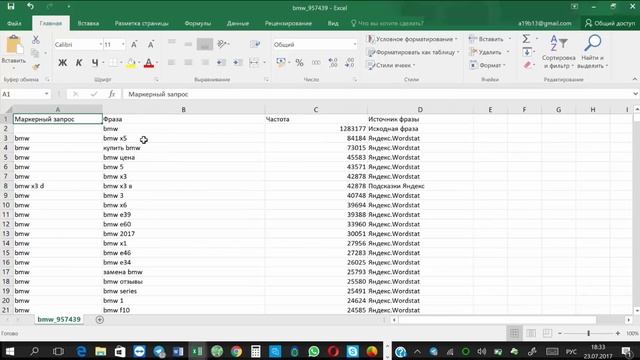Switch to the Вид tab
The height and width of the screenshot is (360, 640).
[x=333, y=23]
